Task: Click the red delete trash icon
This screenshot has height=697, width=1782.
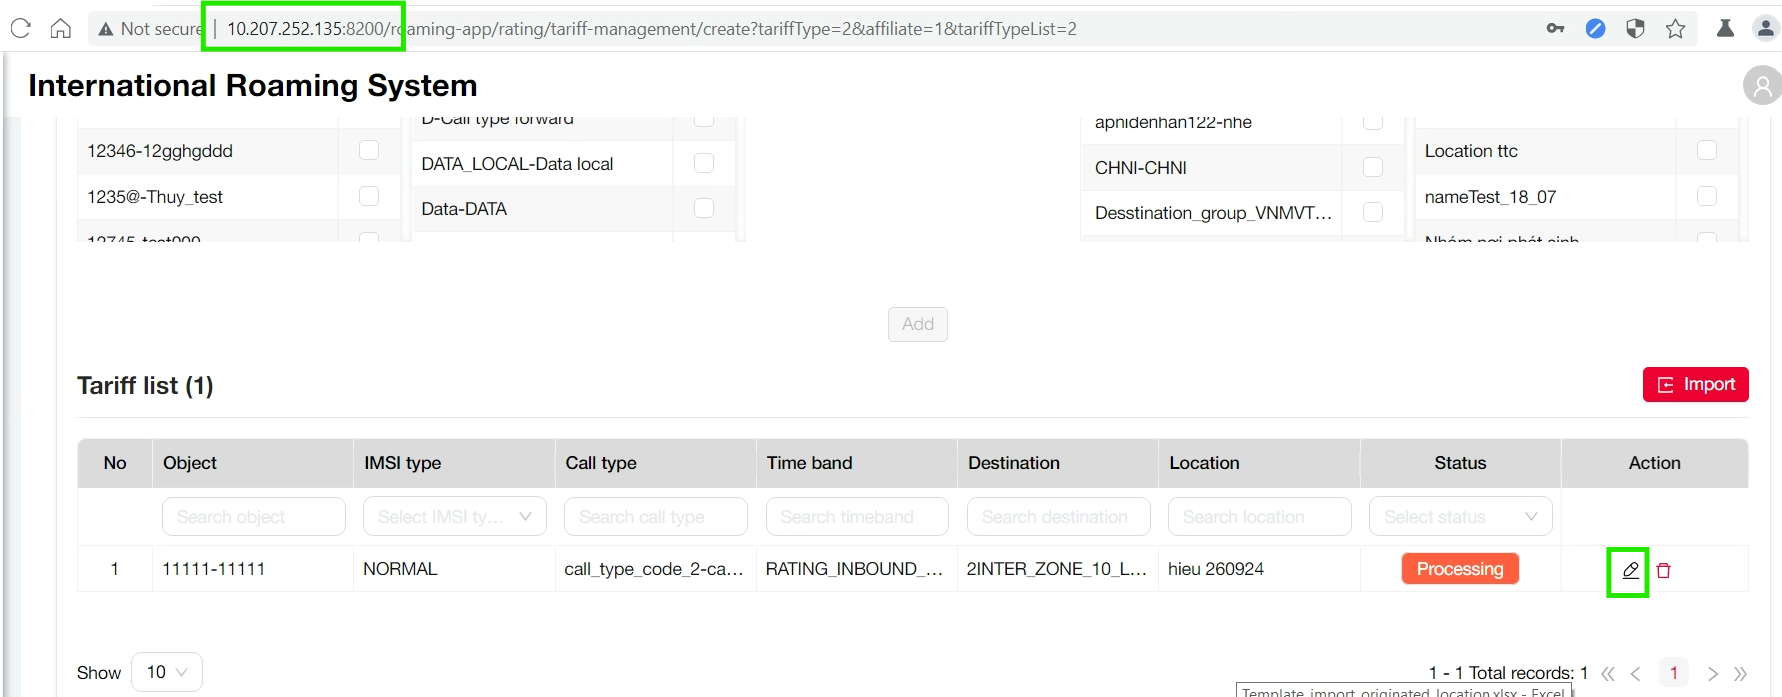Action: (x=1664, y=570)
